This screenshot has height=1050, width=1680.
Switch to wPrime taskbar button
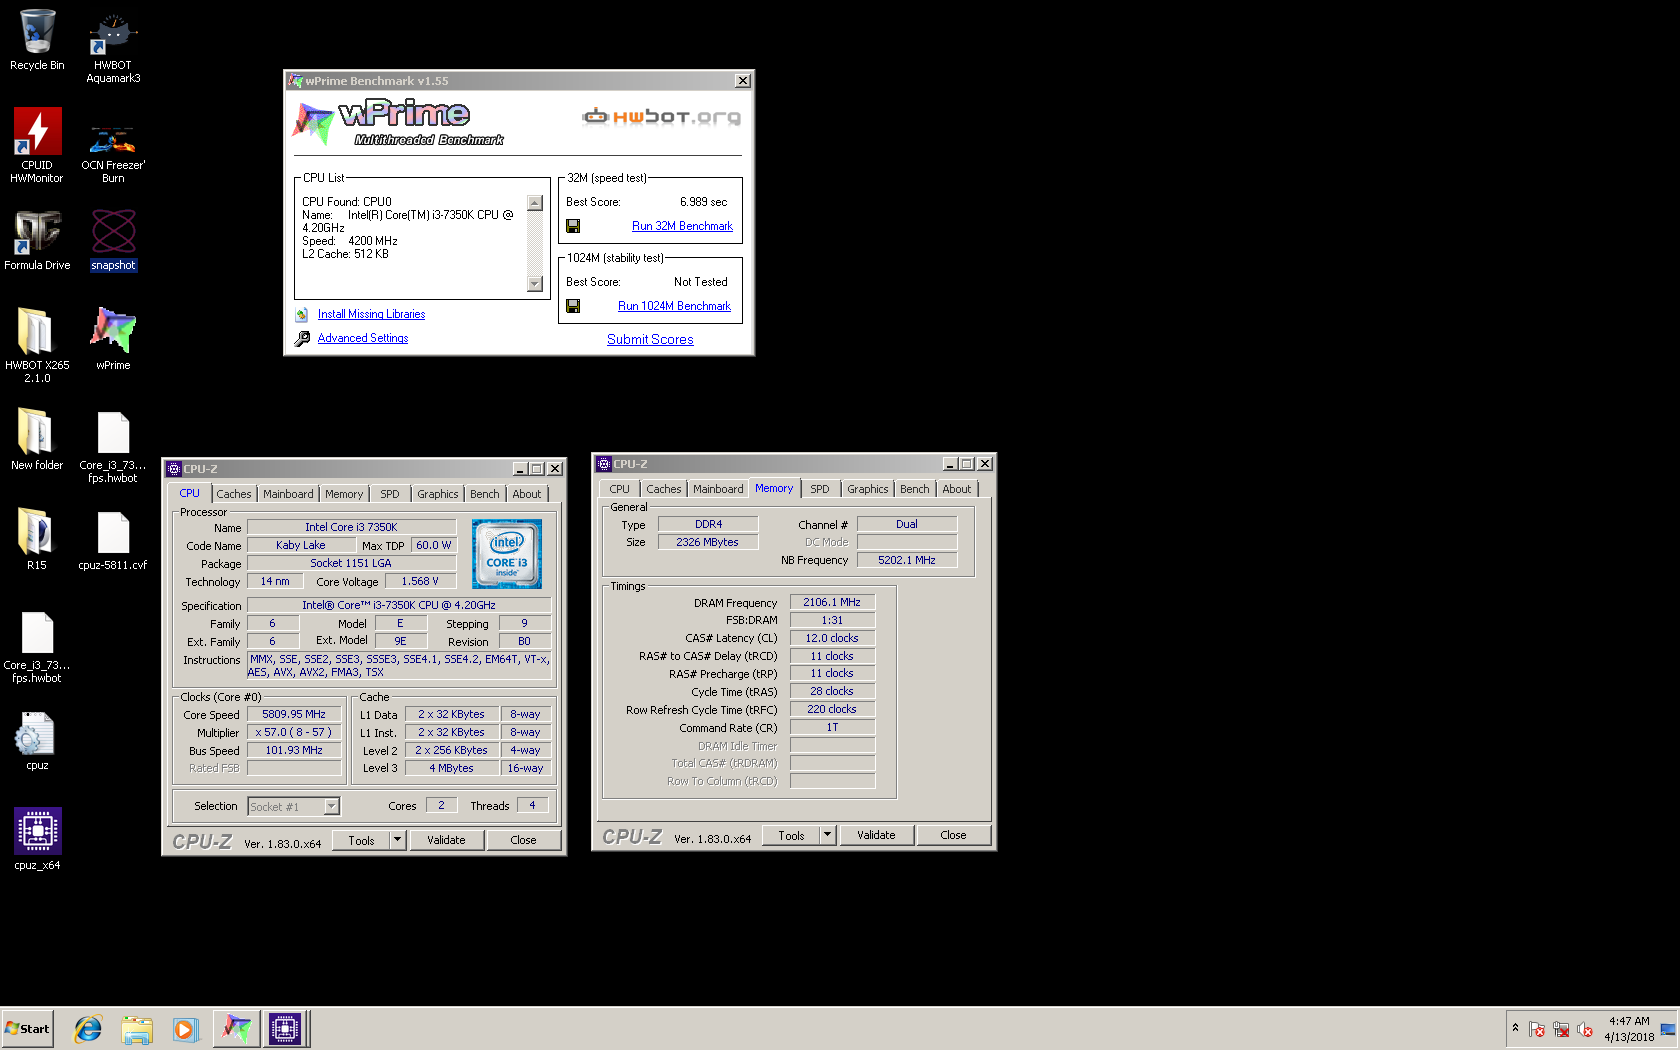236,1028
